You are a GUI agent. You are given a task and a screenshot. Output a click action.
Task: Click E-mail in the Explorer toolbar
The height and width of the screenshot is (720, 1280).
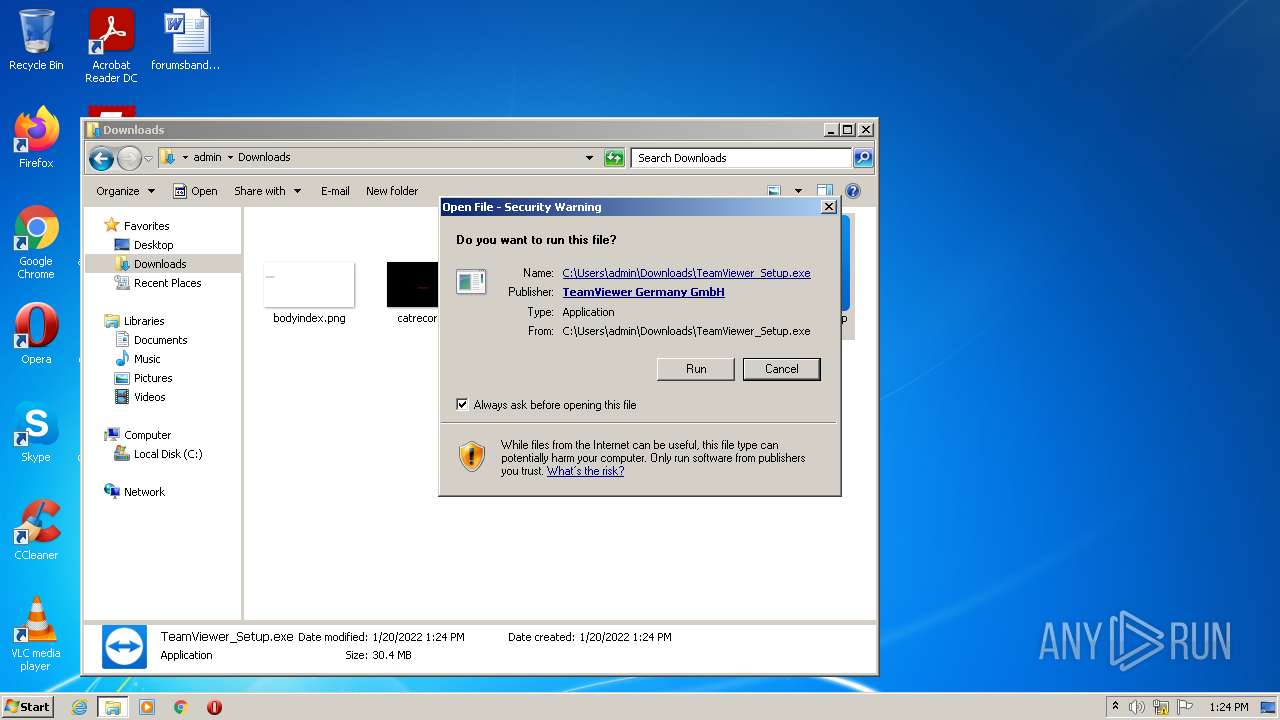coord(335,191)
